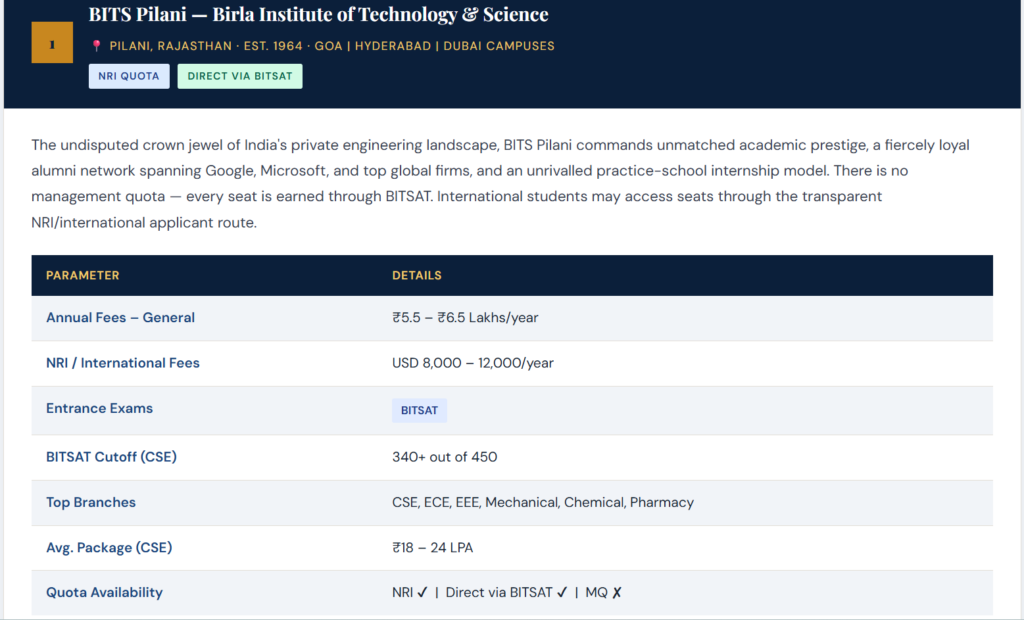
Task: Open the Annual Fees – General link
Action: [x=120, y=317]
